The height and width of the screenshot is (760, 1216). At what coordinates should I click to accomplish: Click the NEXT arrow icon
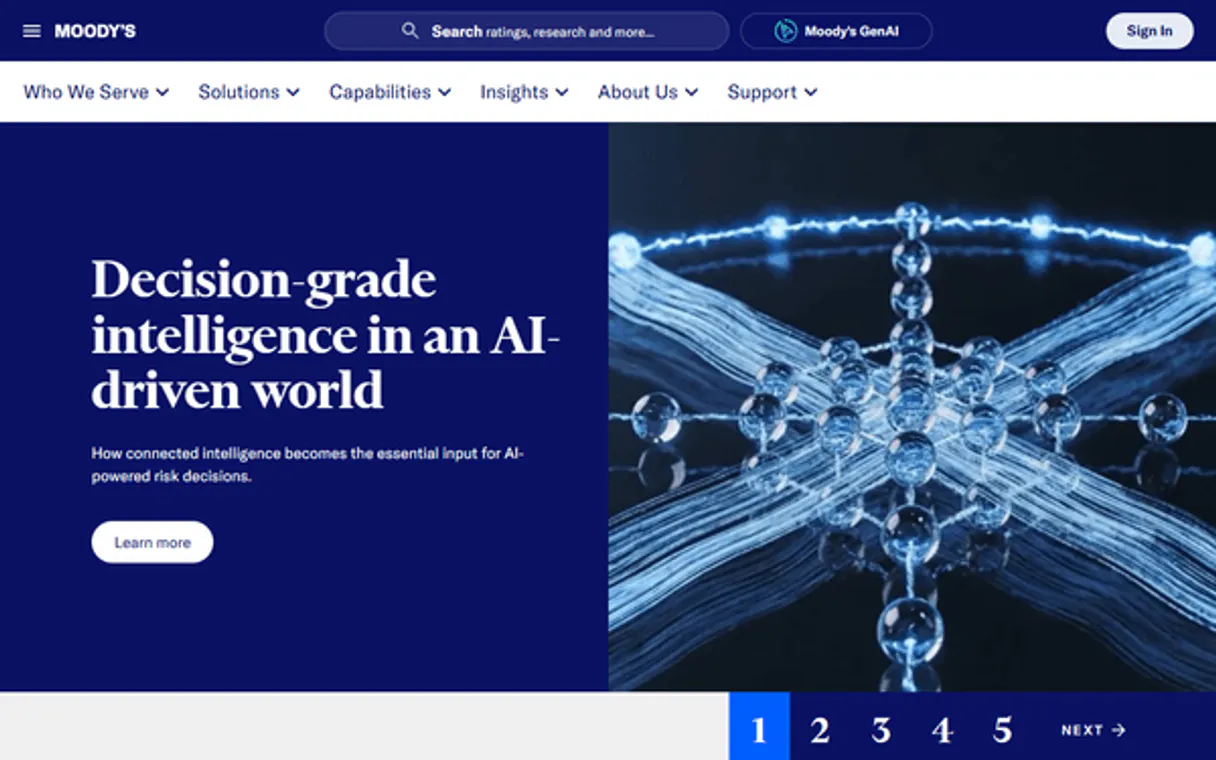point(1119,730)
